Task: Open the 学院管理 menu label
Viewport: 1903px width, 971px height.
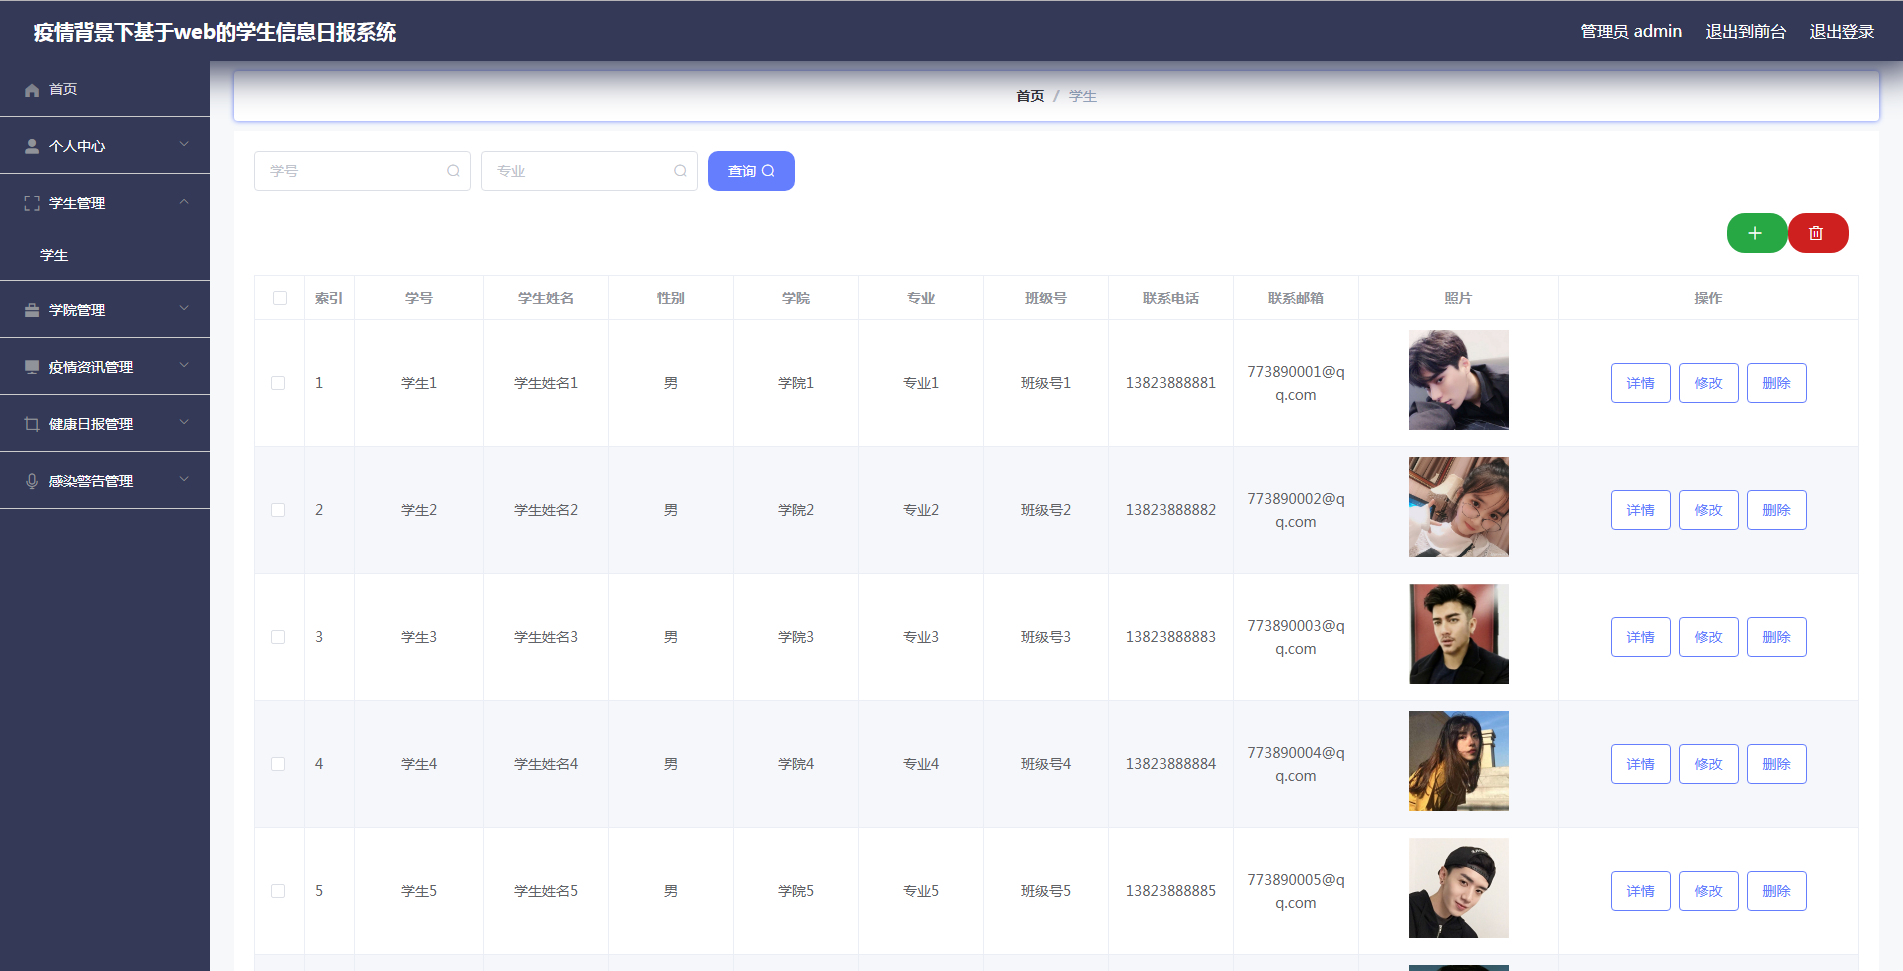Action: pyautogui.click(x=77, y=310)
